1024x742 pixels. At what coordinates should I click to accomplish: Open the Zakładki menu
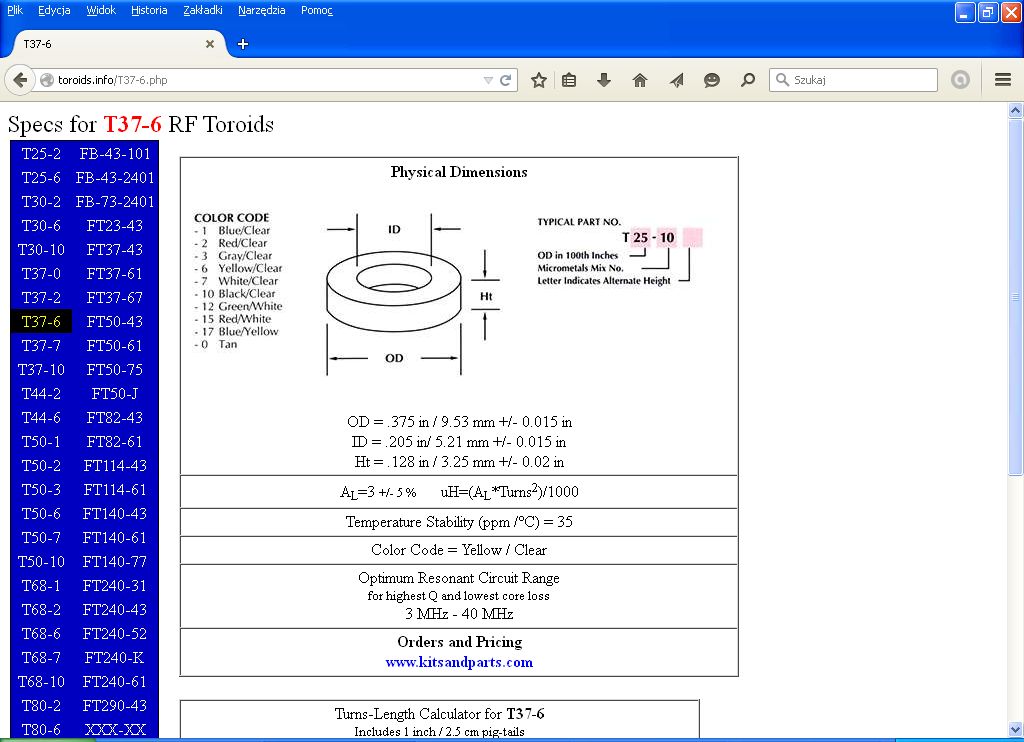203,10
